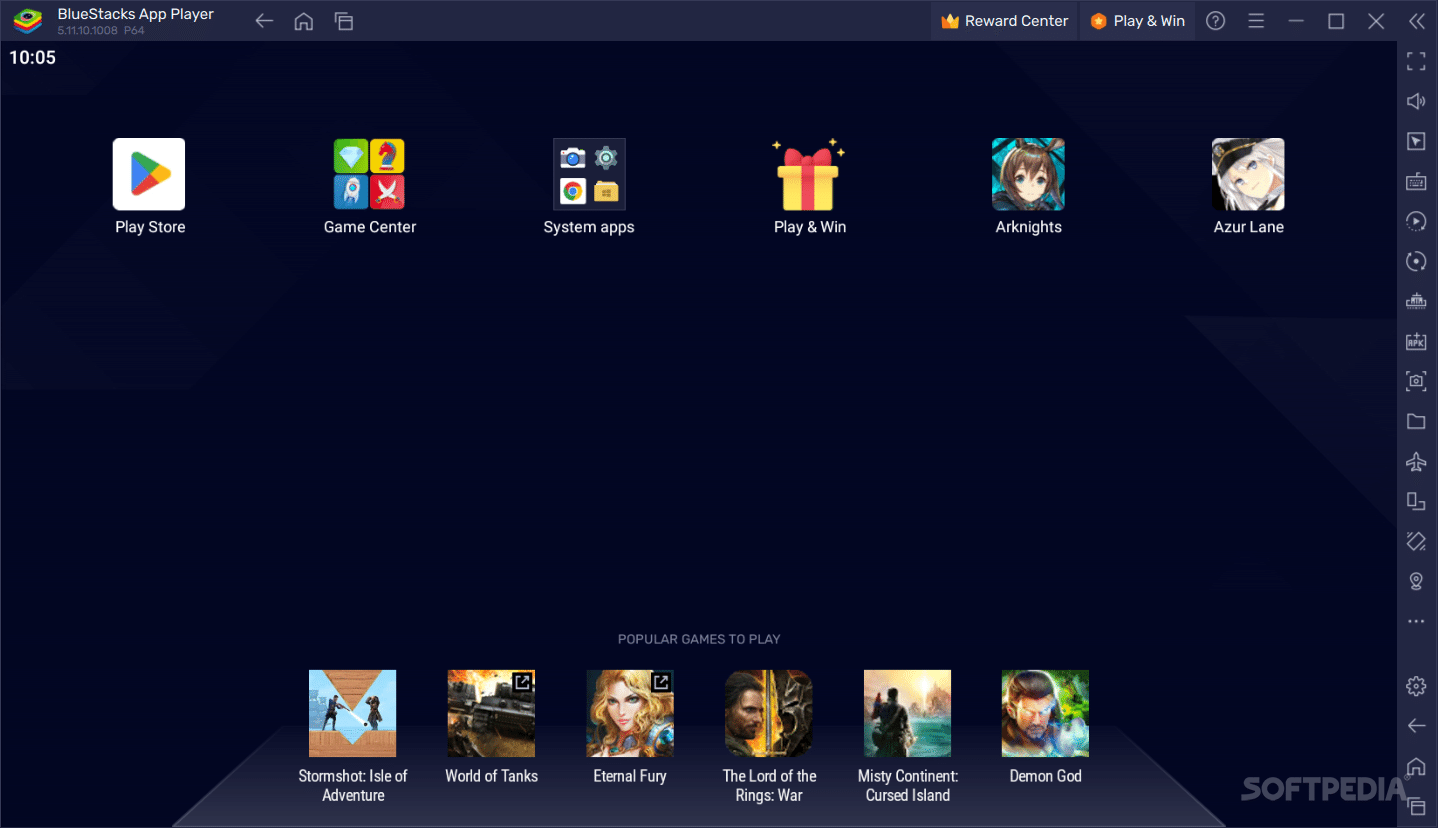
Task: Launch the Azur Lane game
Action: point(1248,174)
